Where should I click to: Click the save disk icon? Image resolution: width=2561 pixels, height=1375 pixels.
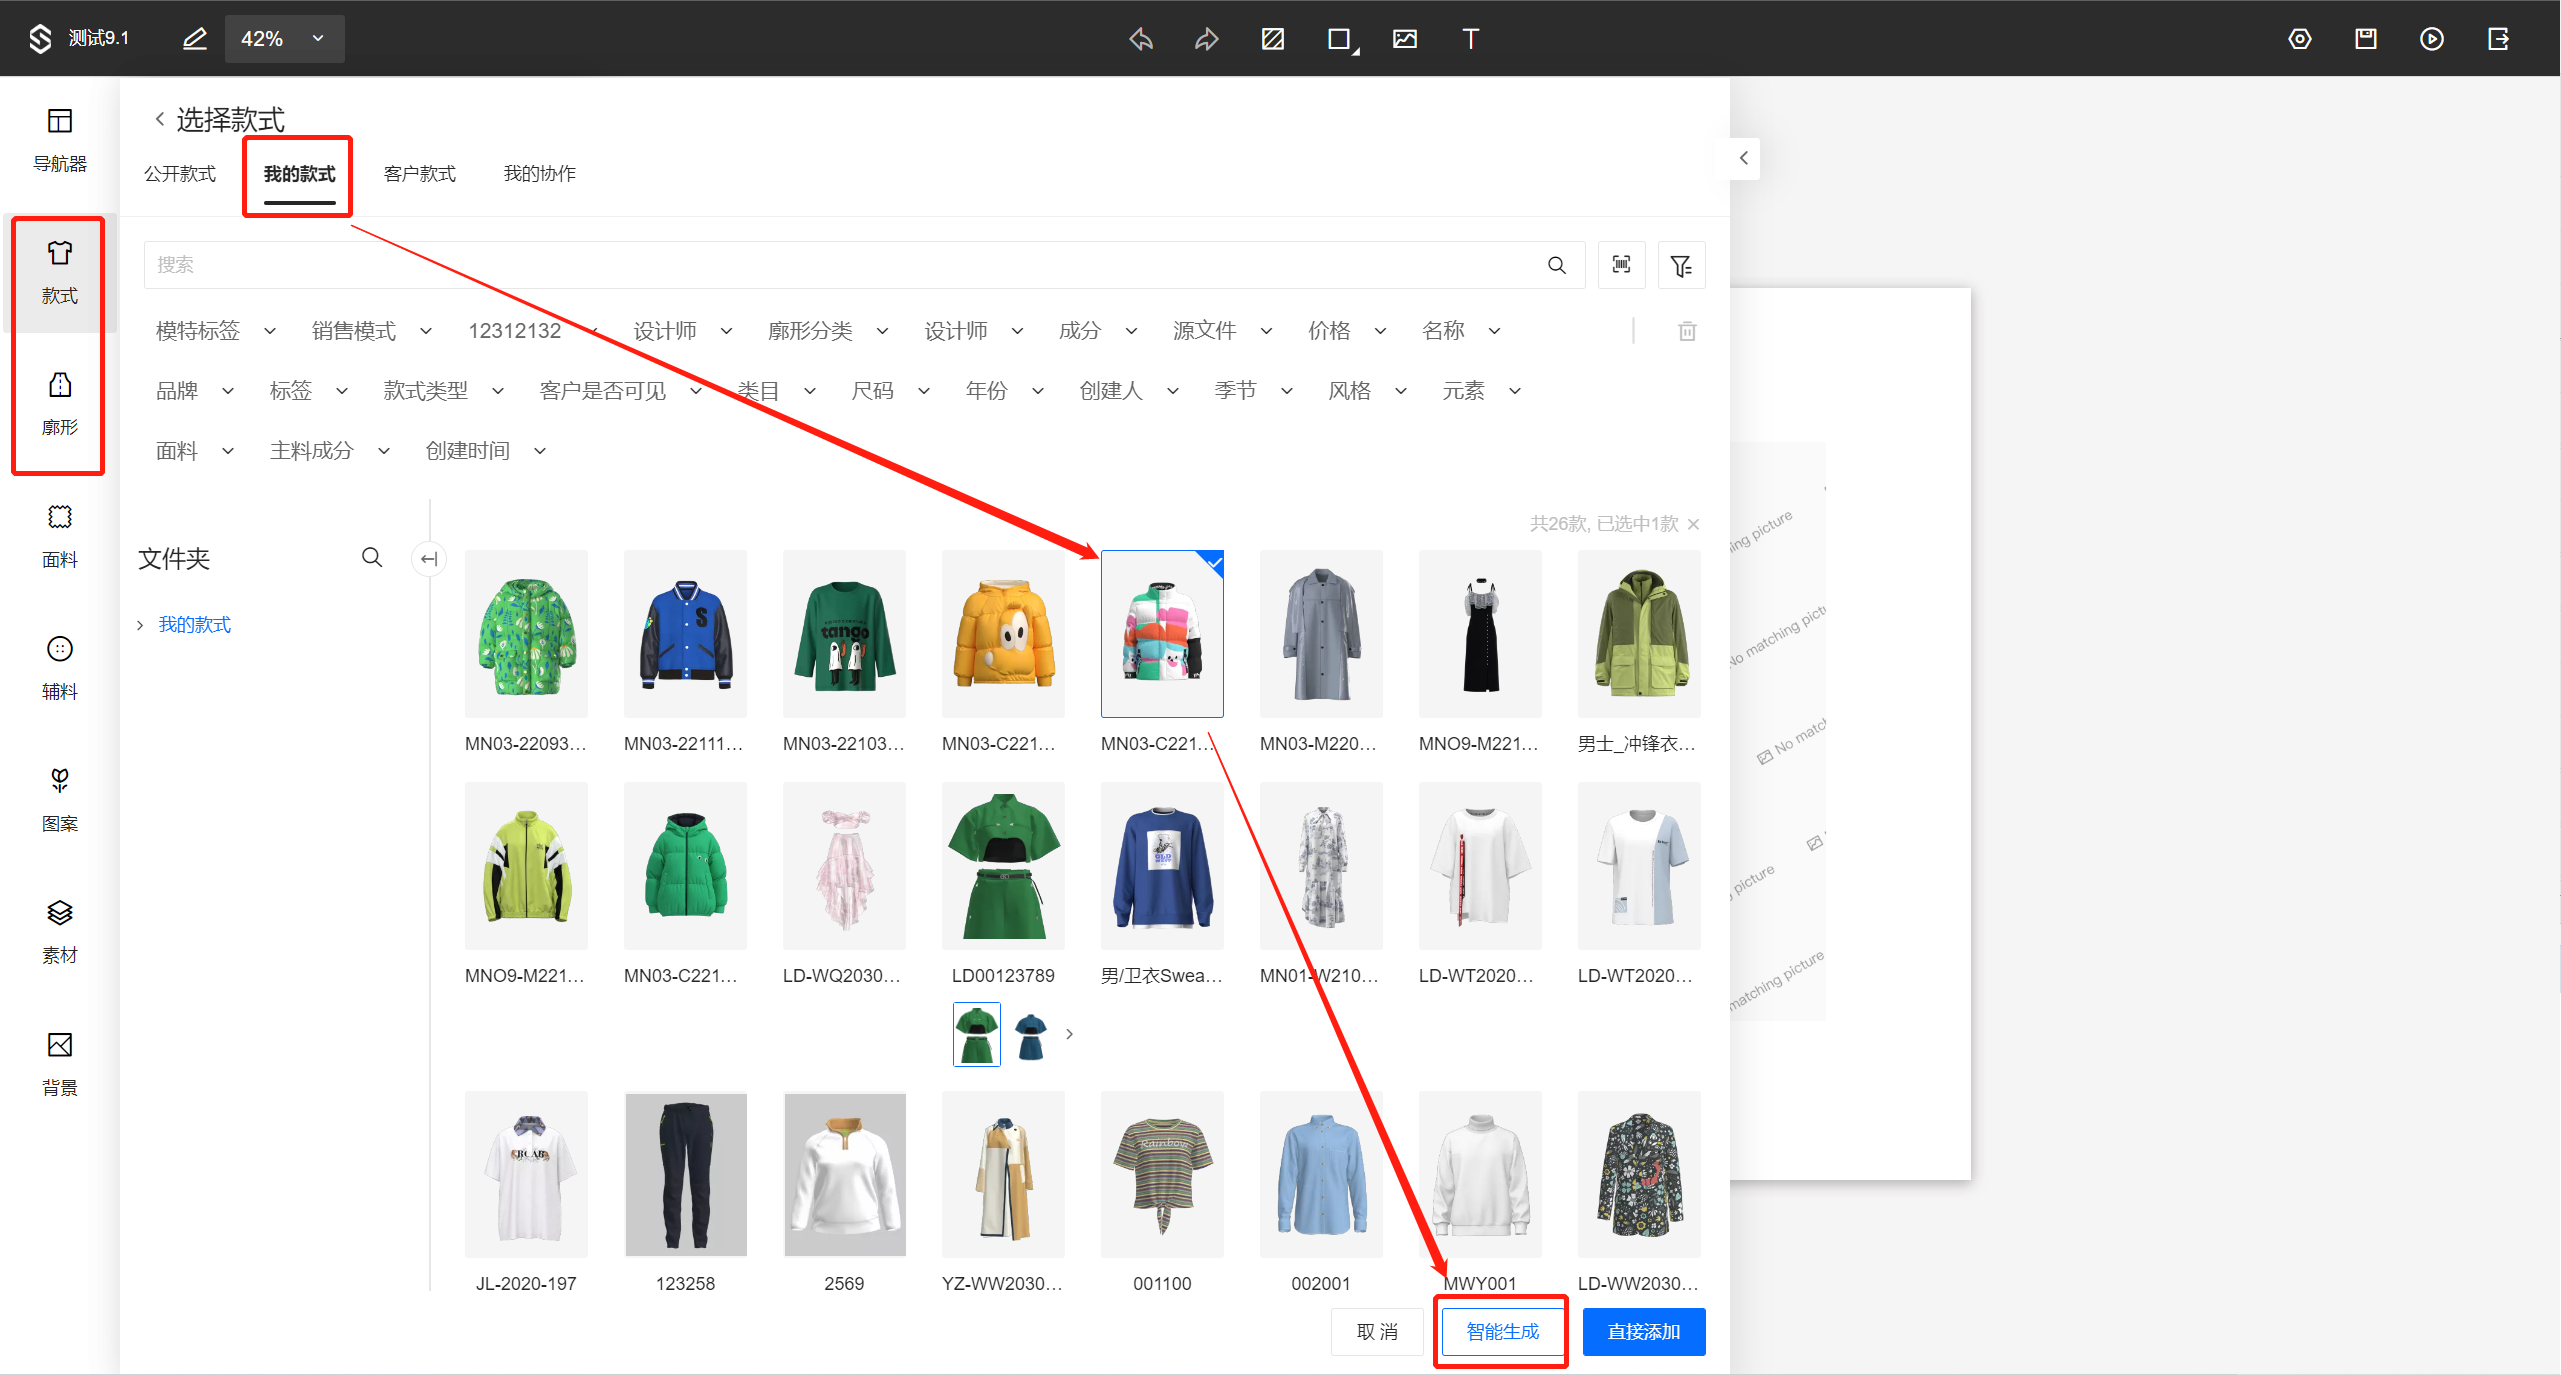pyautogui.click(x=2366, y=39)
